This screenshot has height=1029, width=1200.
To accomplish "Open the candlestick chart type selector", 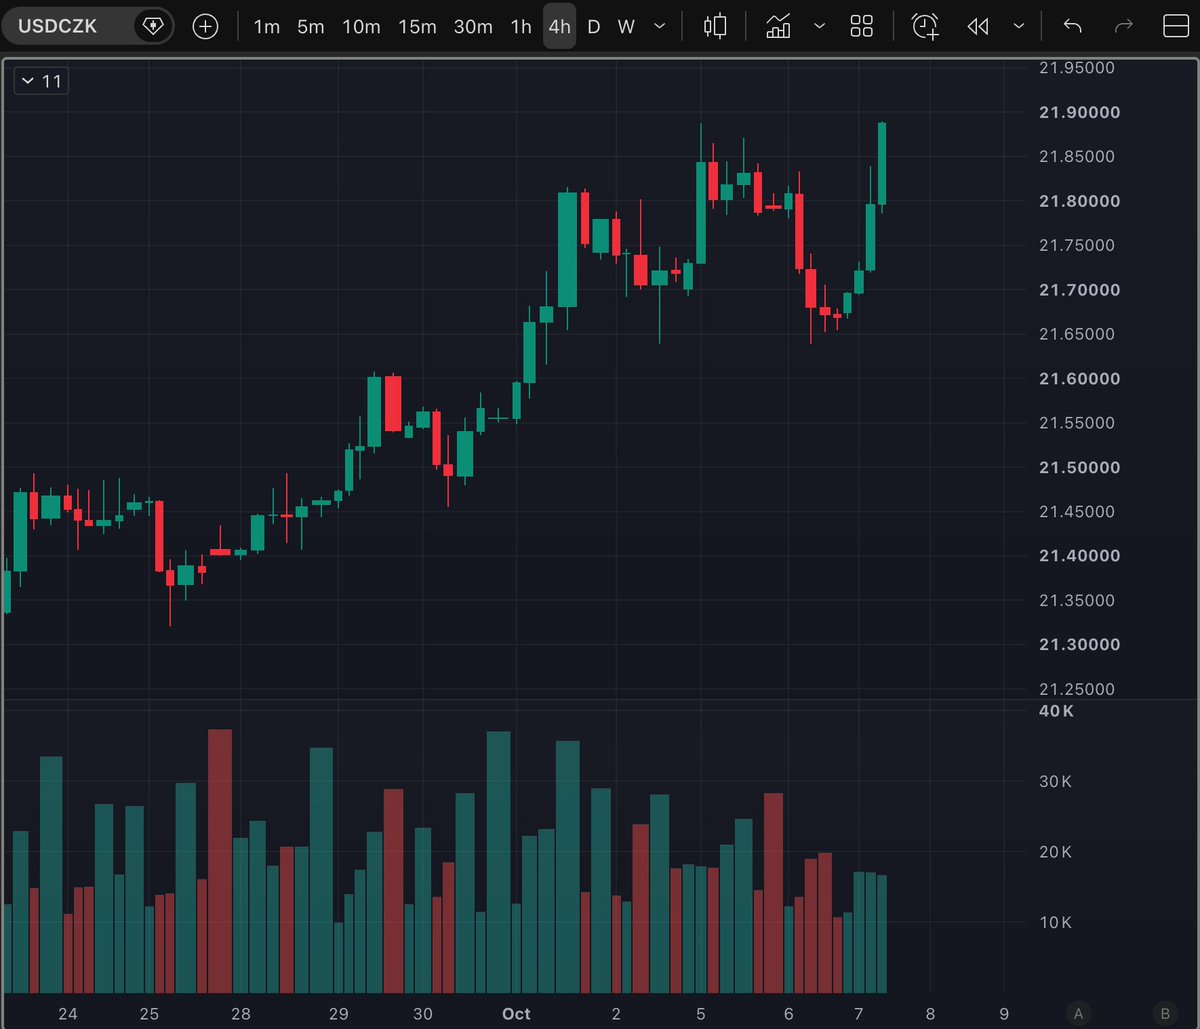I will (x=715, y=27).
